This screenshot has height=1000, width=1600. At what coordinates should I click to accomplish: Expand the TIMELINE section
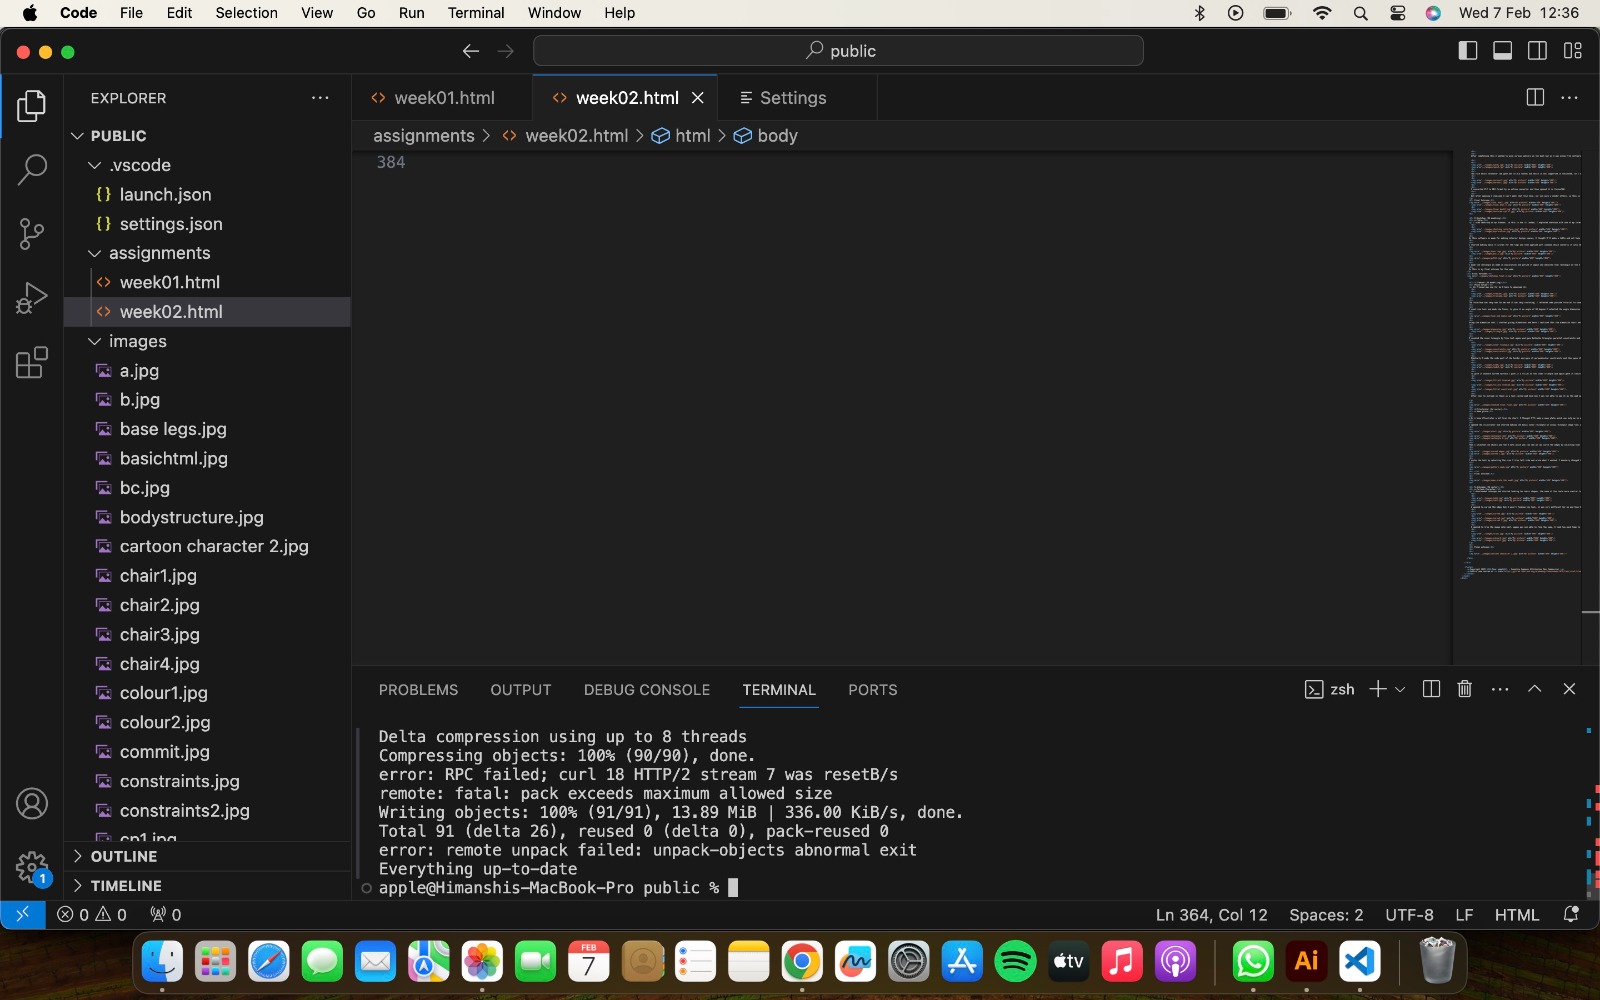[208, 886]
